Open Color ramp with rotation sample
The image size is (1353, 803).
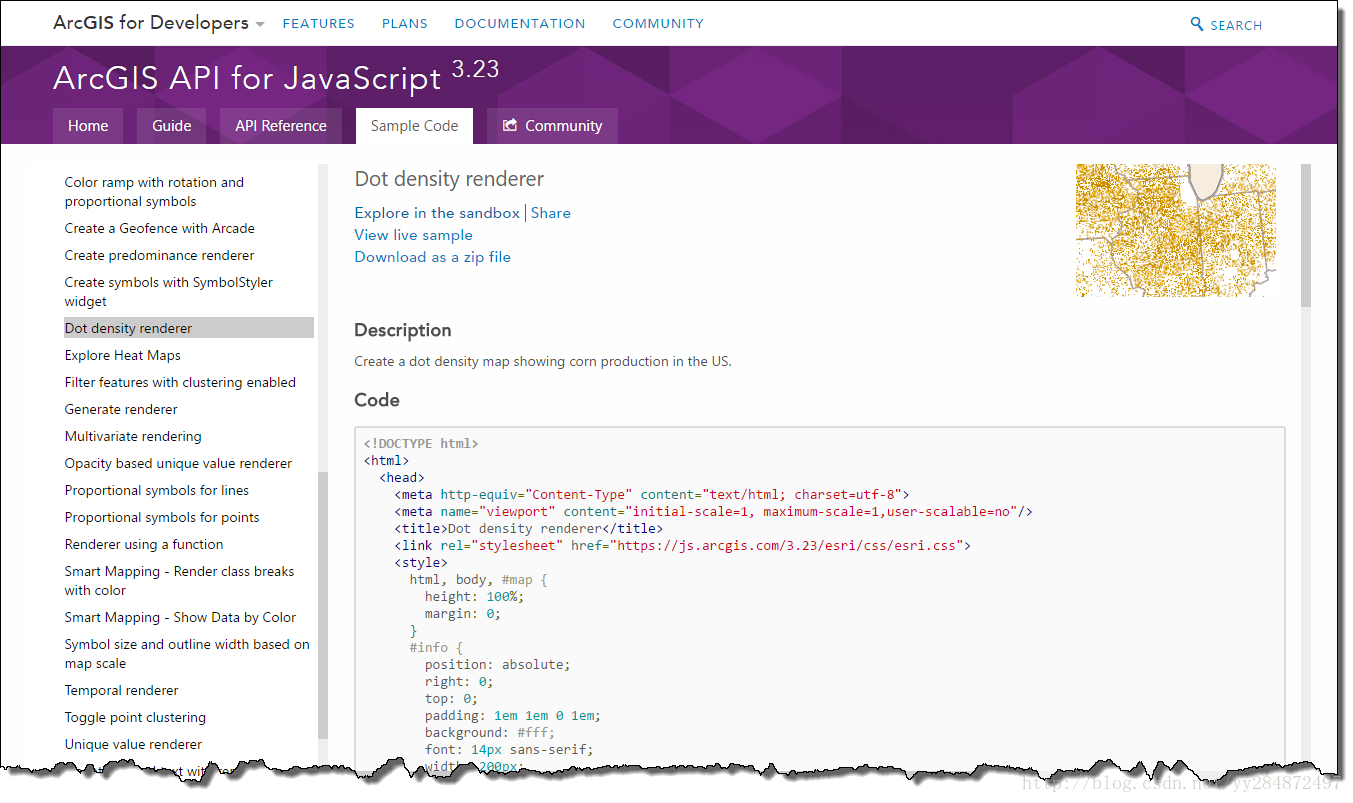point(154,192)
